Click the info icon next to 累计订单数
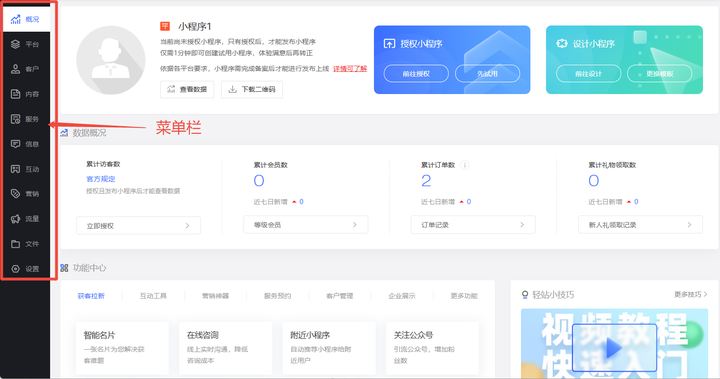720x379 pixels. [465, 165]
